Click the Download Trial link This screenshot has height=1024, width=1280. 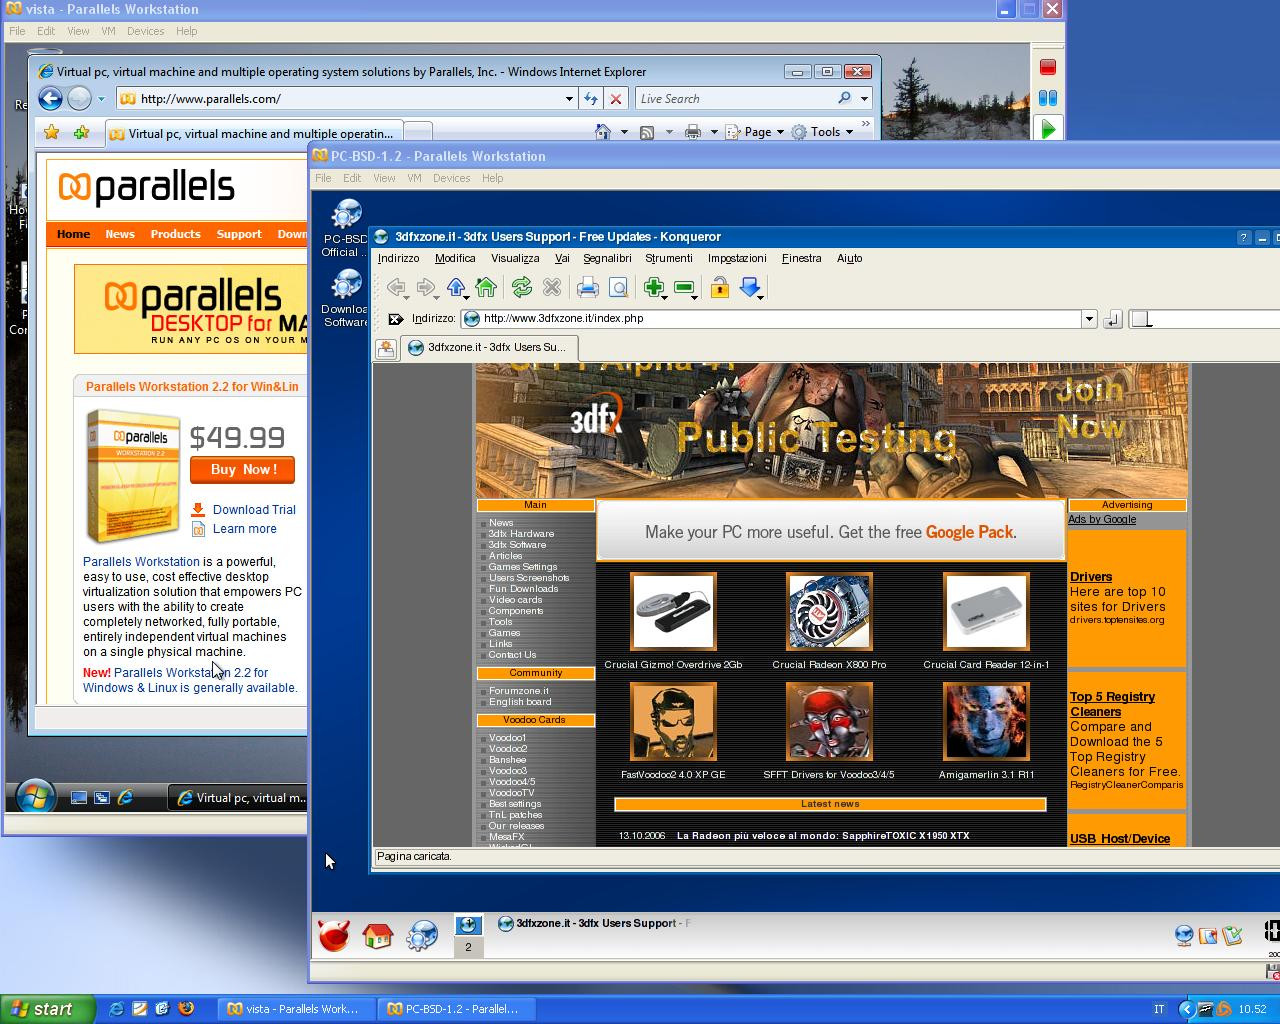[254, 510]
